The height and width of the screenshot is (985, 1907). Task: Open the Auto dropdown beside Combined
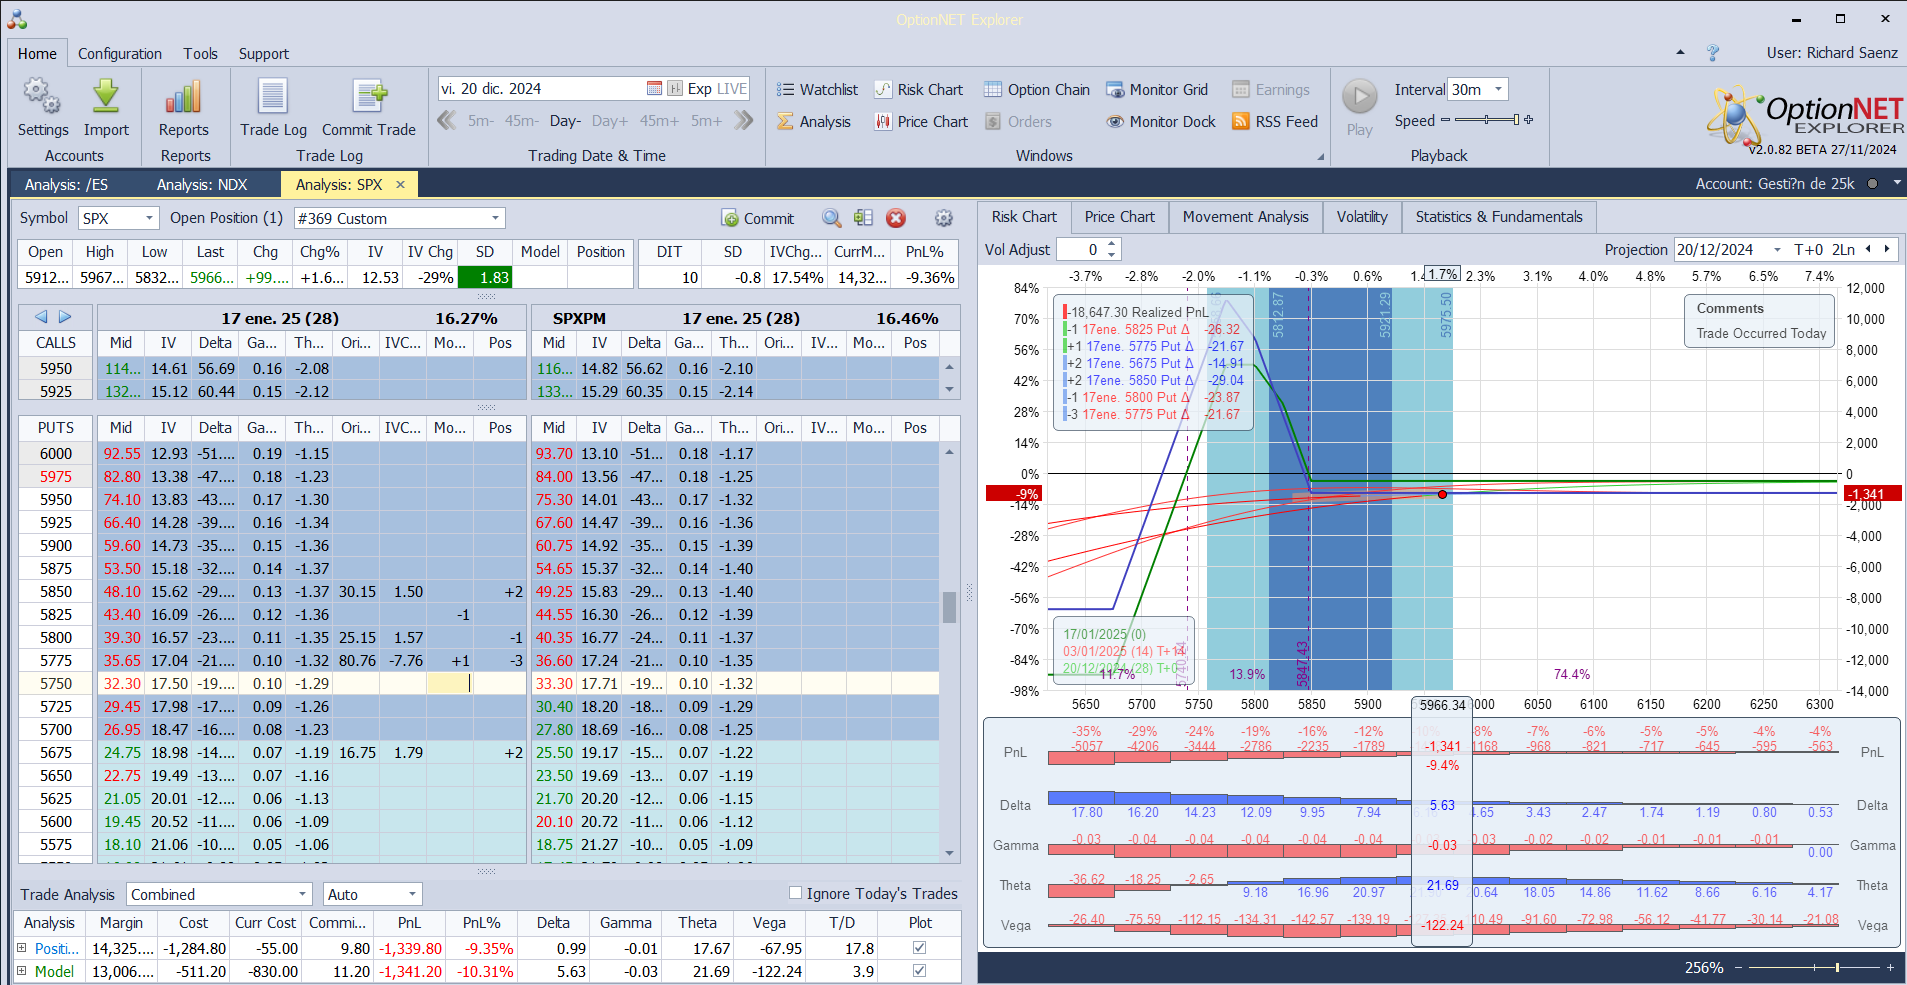(372, 894)
